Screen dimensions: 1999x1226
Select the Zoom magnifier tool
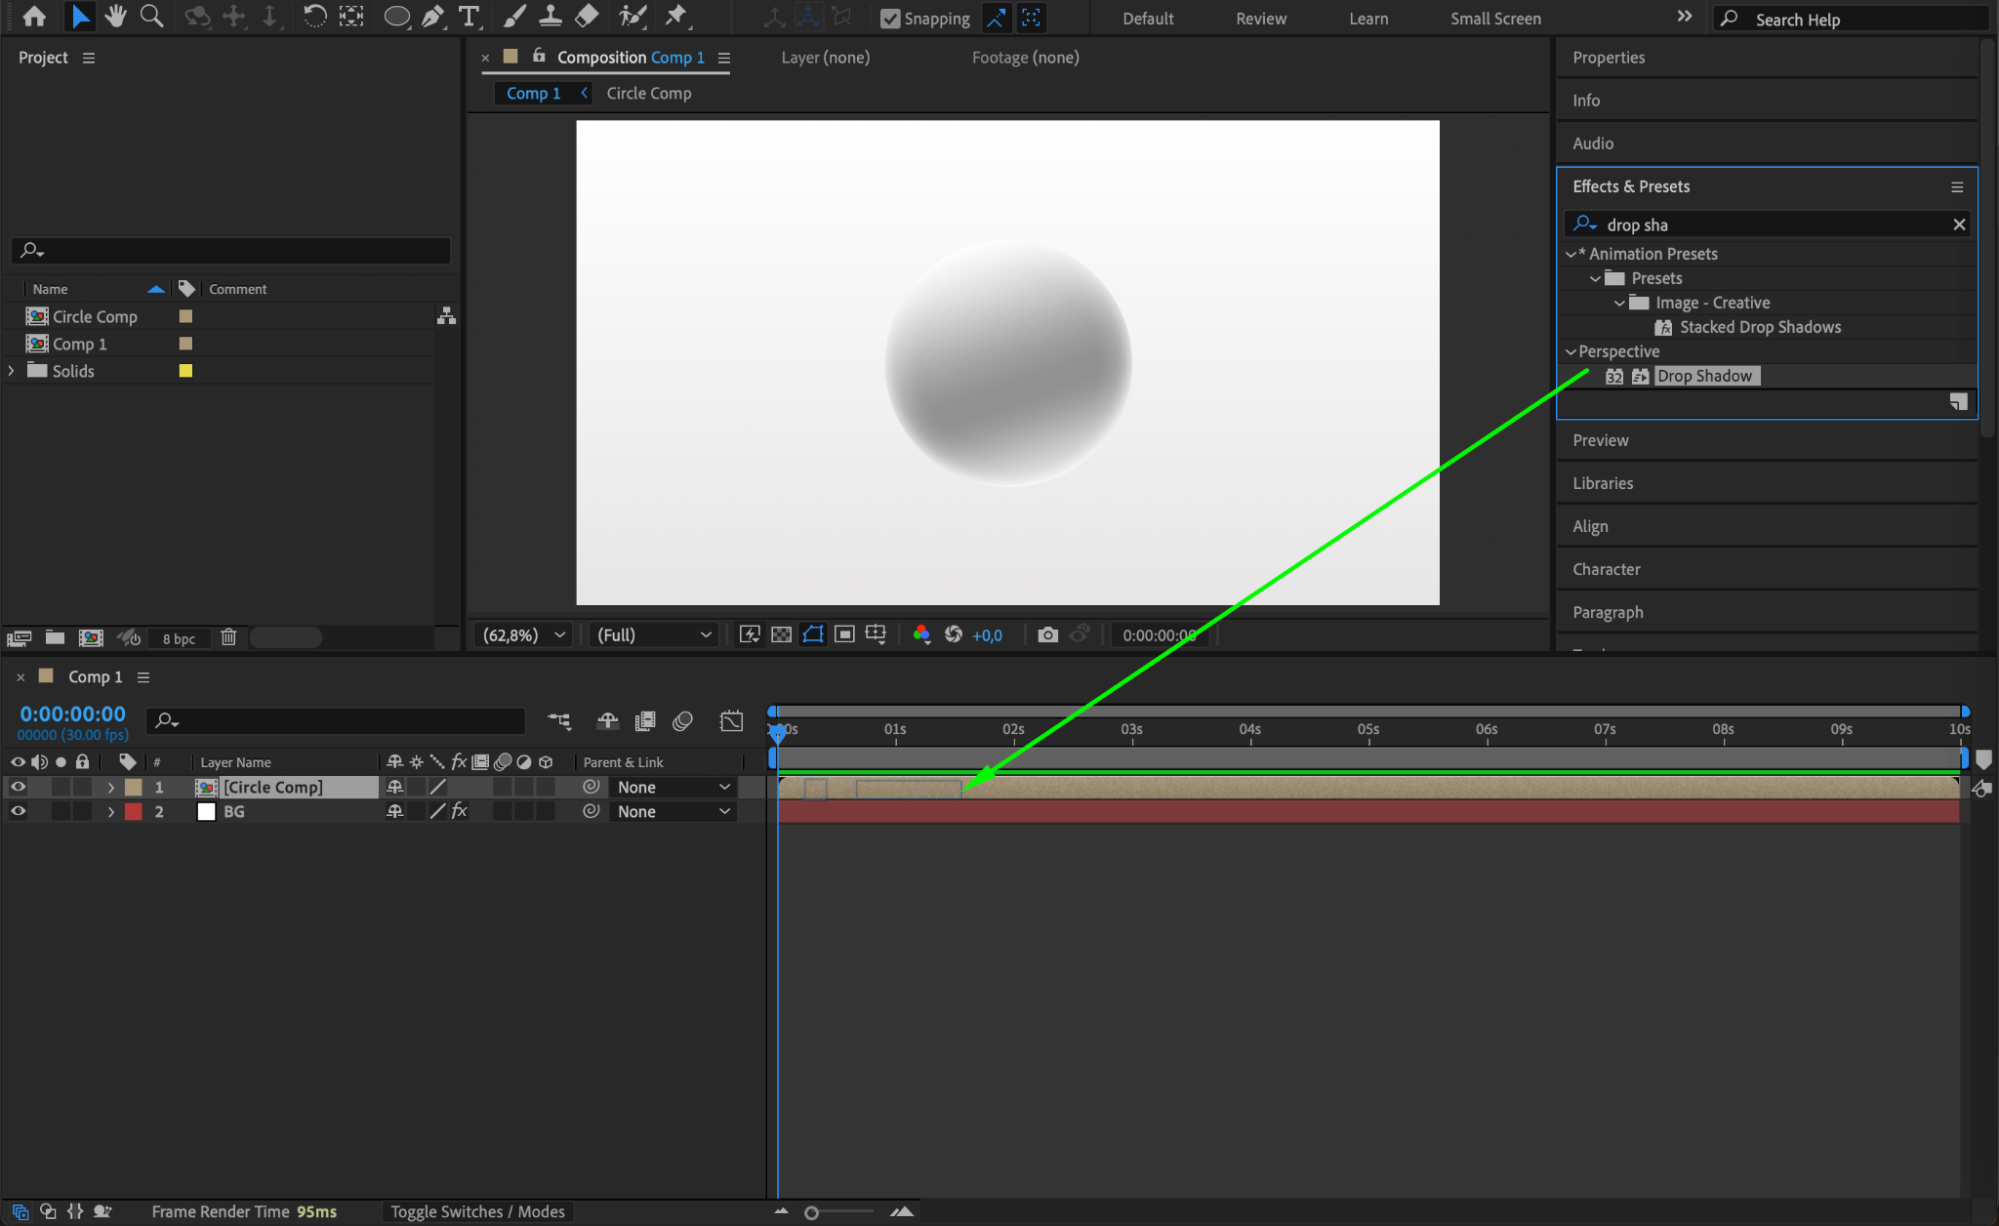[152, 16]
